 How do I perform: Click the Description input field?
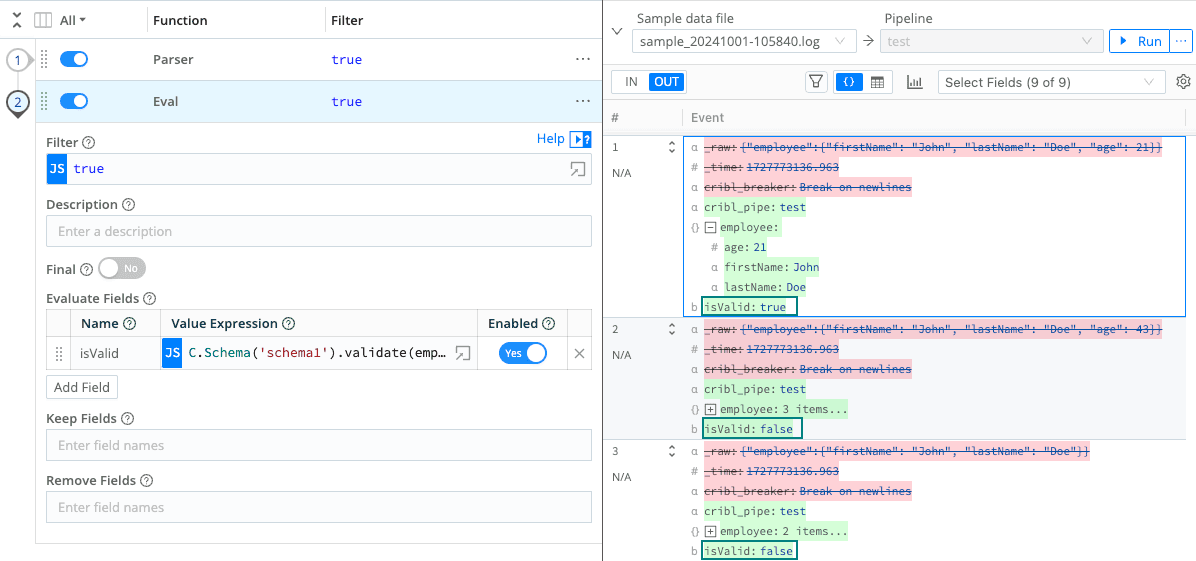(x=318, y=231)
